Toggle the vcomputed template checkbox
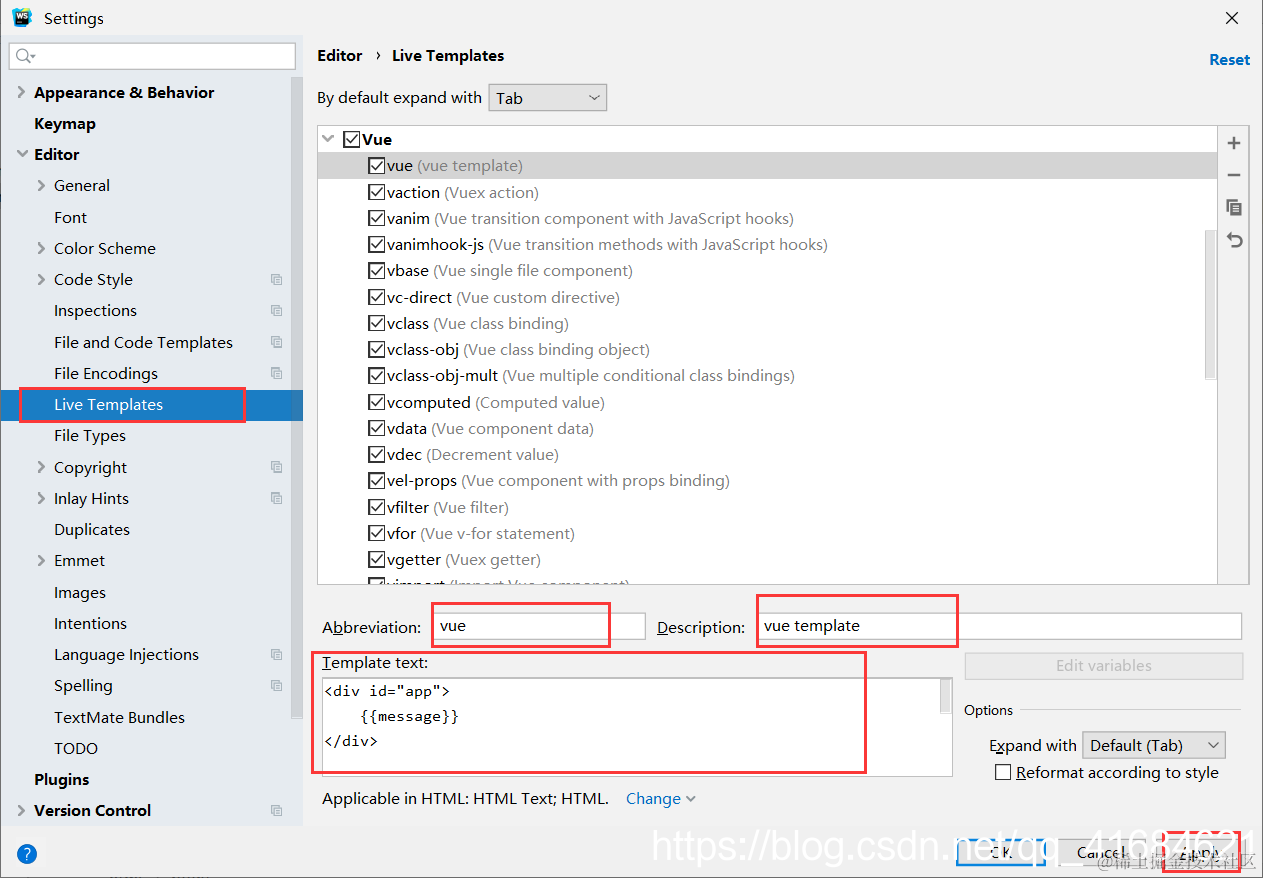 point(376,402)
